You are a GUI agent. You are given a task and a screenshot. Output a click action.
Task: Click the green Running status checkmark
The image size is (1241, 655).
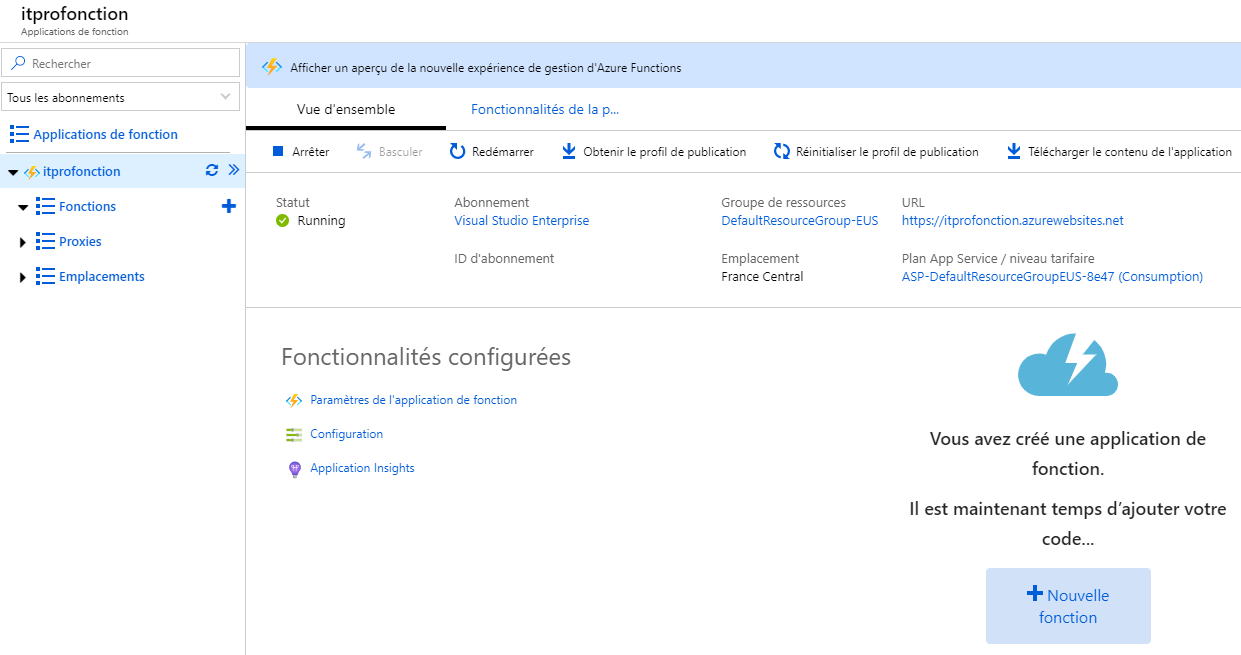(x=282, y=220)
